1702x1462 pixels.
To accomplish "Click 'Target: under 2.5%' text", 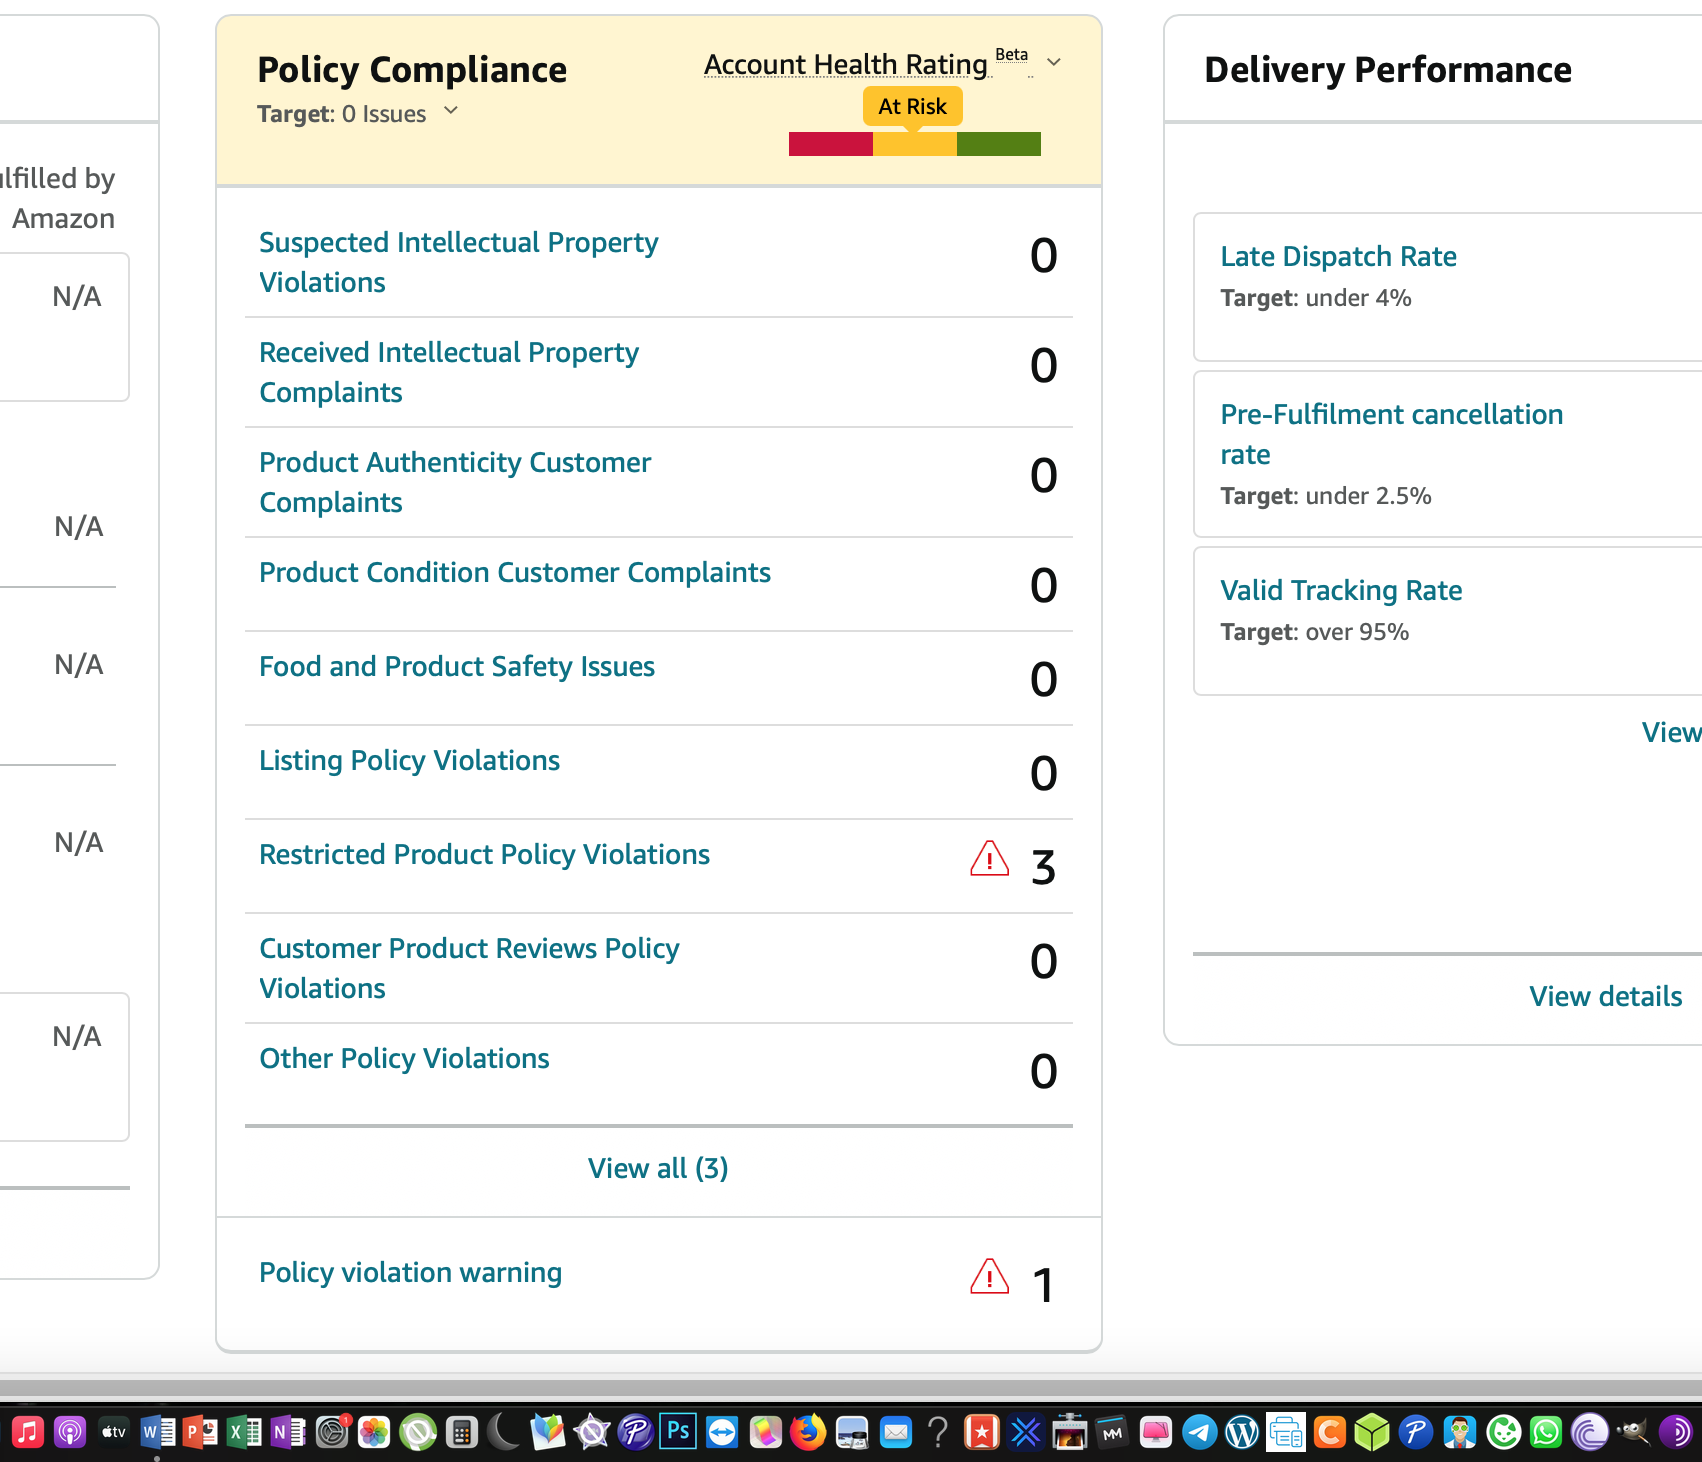I will (x=1326, y=496).
